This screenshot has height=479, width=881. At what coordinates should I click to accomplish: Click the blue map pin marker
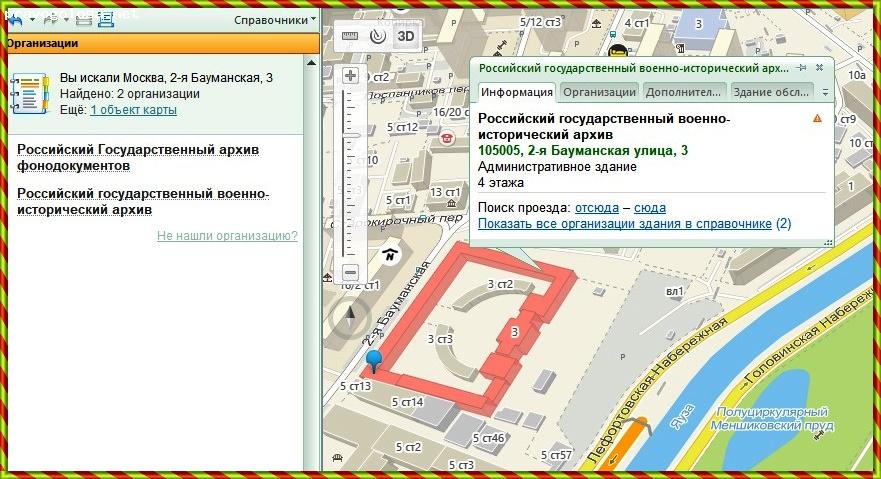(375, 359)
